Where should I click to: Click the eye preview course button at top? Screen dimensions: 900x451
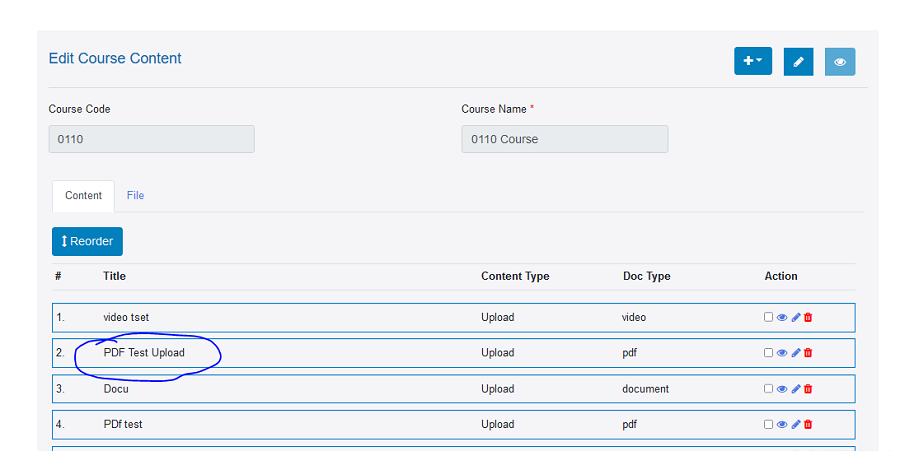tap(840, 61)
